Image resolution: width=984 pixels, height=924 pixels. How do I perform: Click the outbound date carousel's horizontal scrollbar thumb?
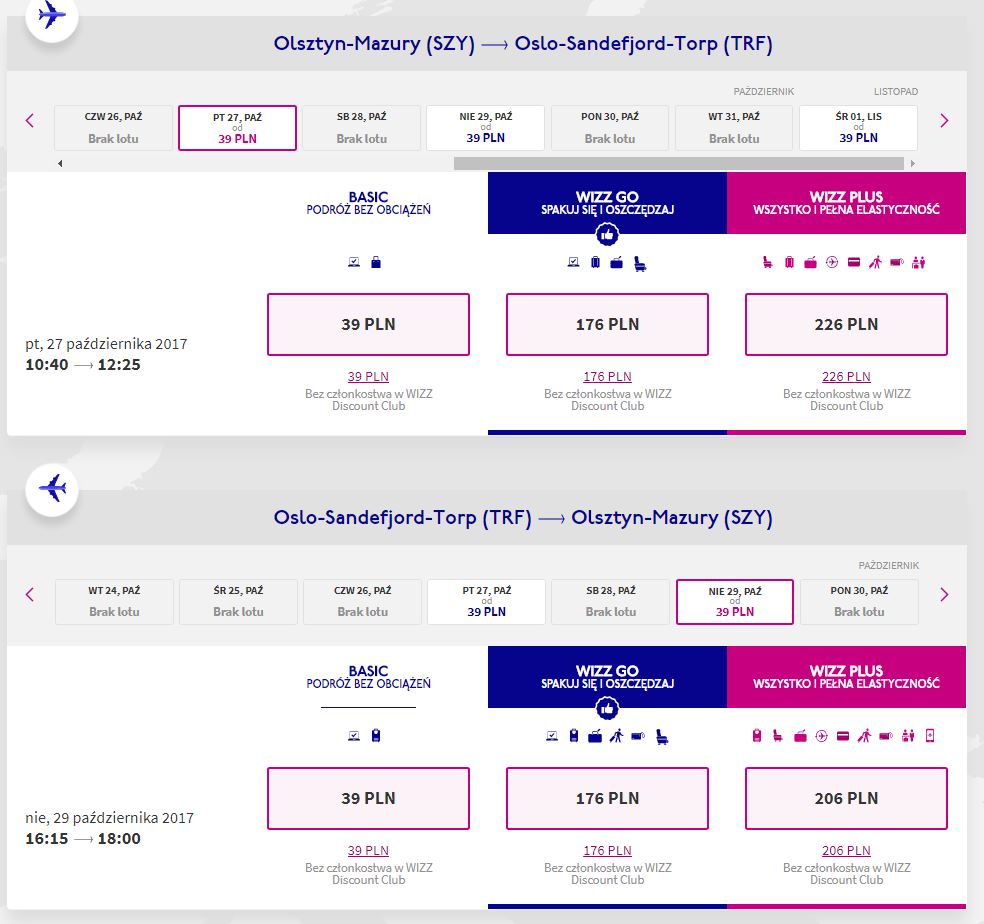pyautogui.click(x=678, y=163)
